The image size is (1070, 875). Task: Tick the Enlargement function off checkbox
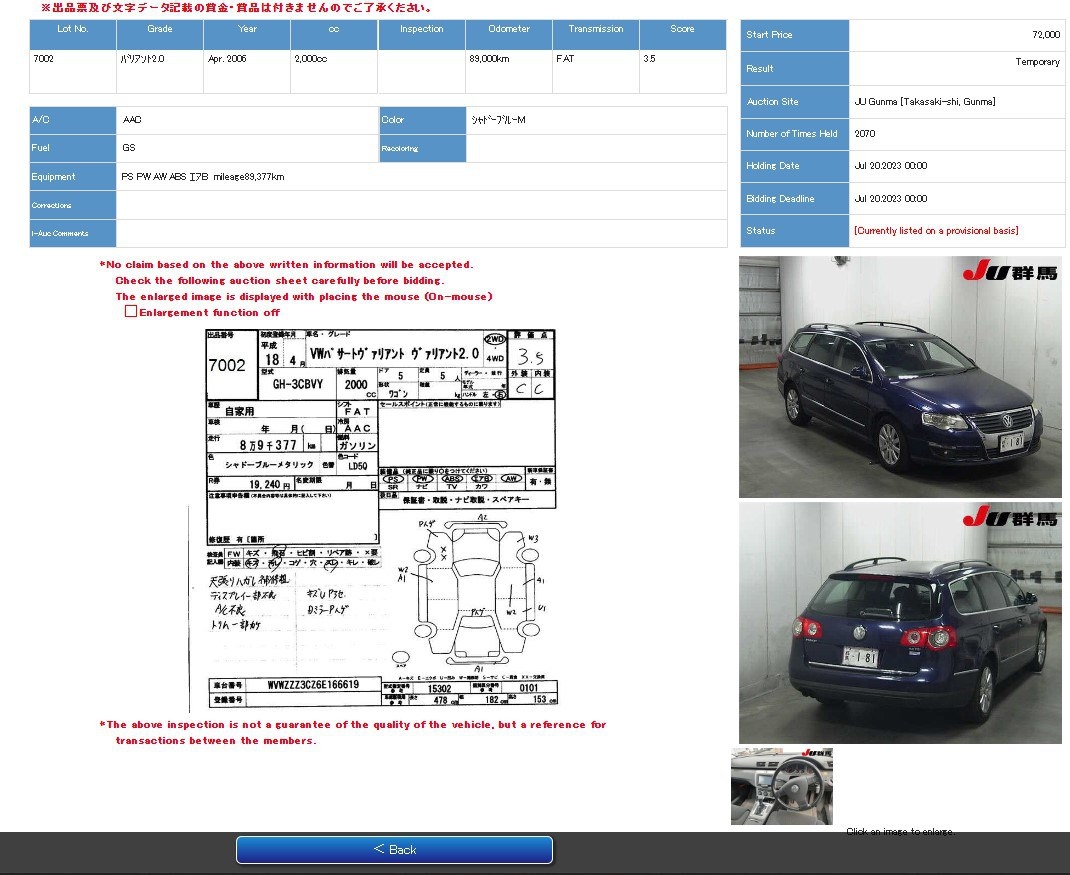pyautogui.click(x=131, y=311)
